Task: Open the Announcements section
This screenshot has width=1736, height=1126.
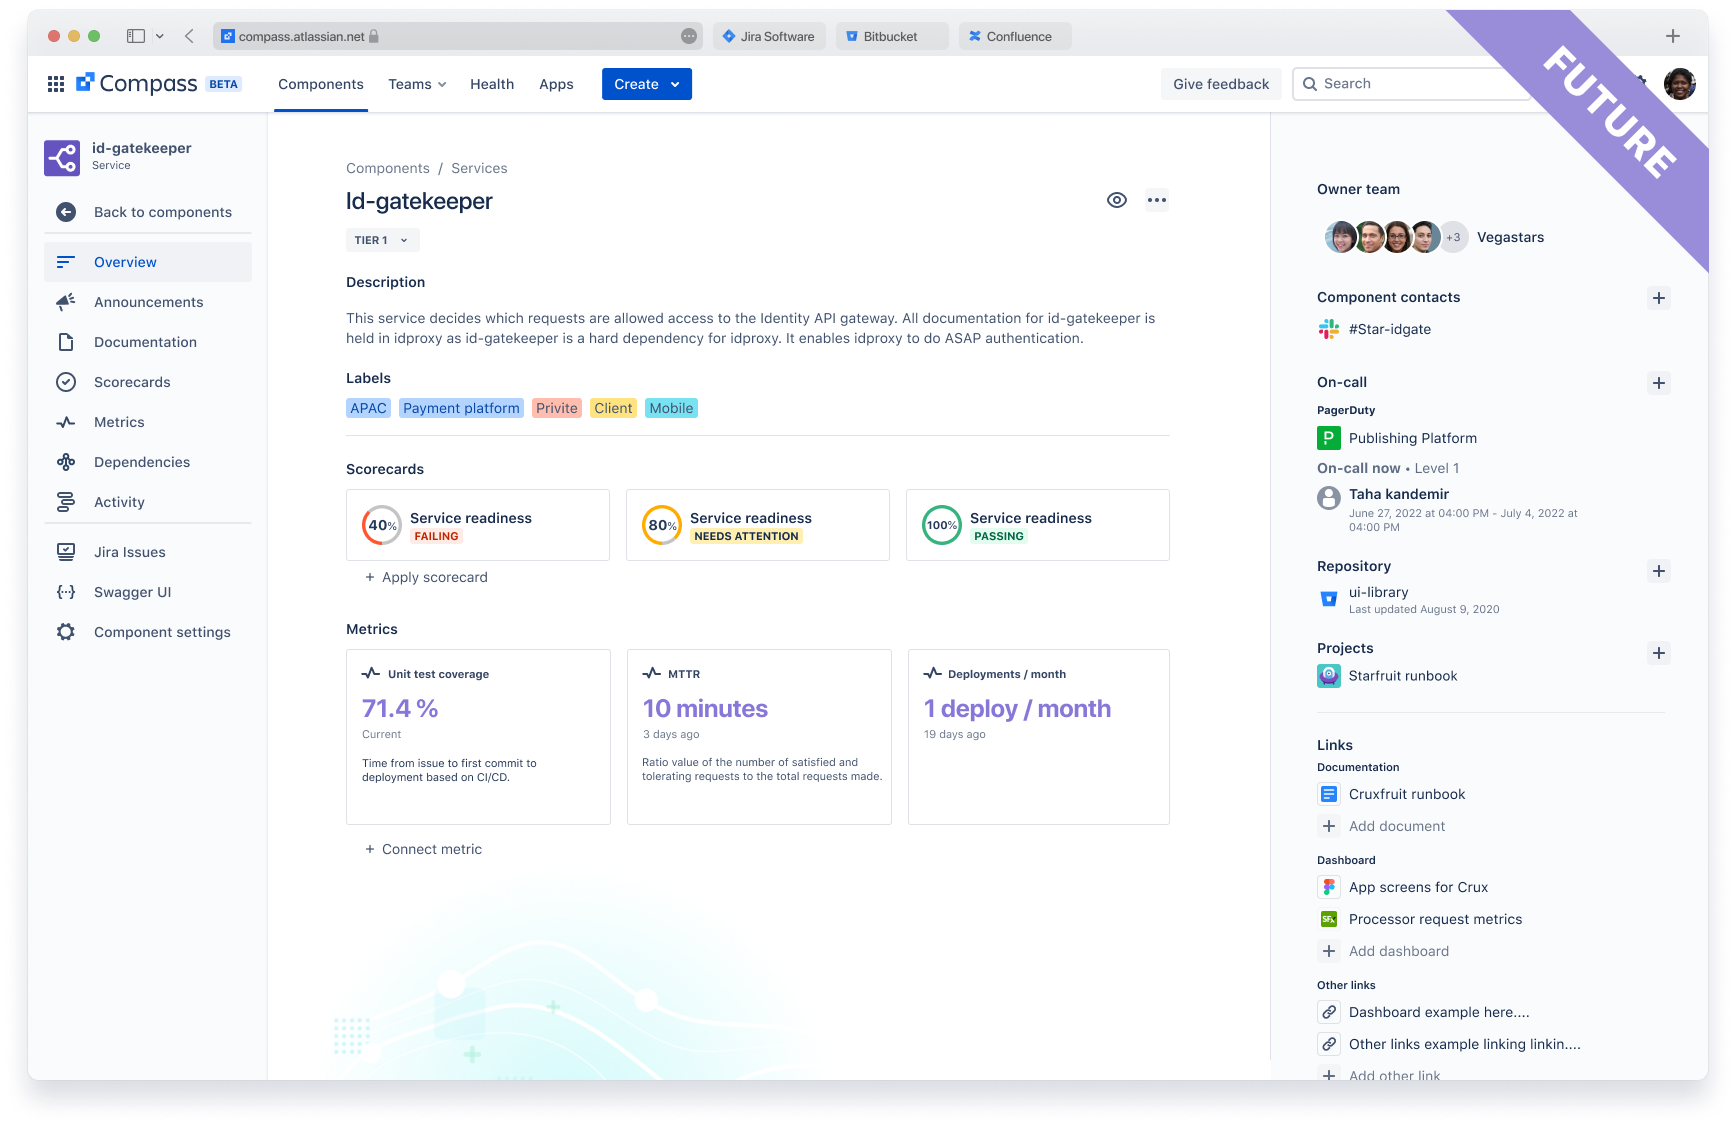Action: pyautogui.click(x=148, y=301)
